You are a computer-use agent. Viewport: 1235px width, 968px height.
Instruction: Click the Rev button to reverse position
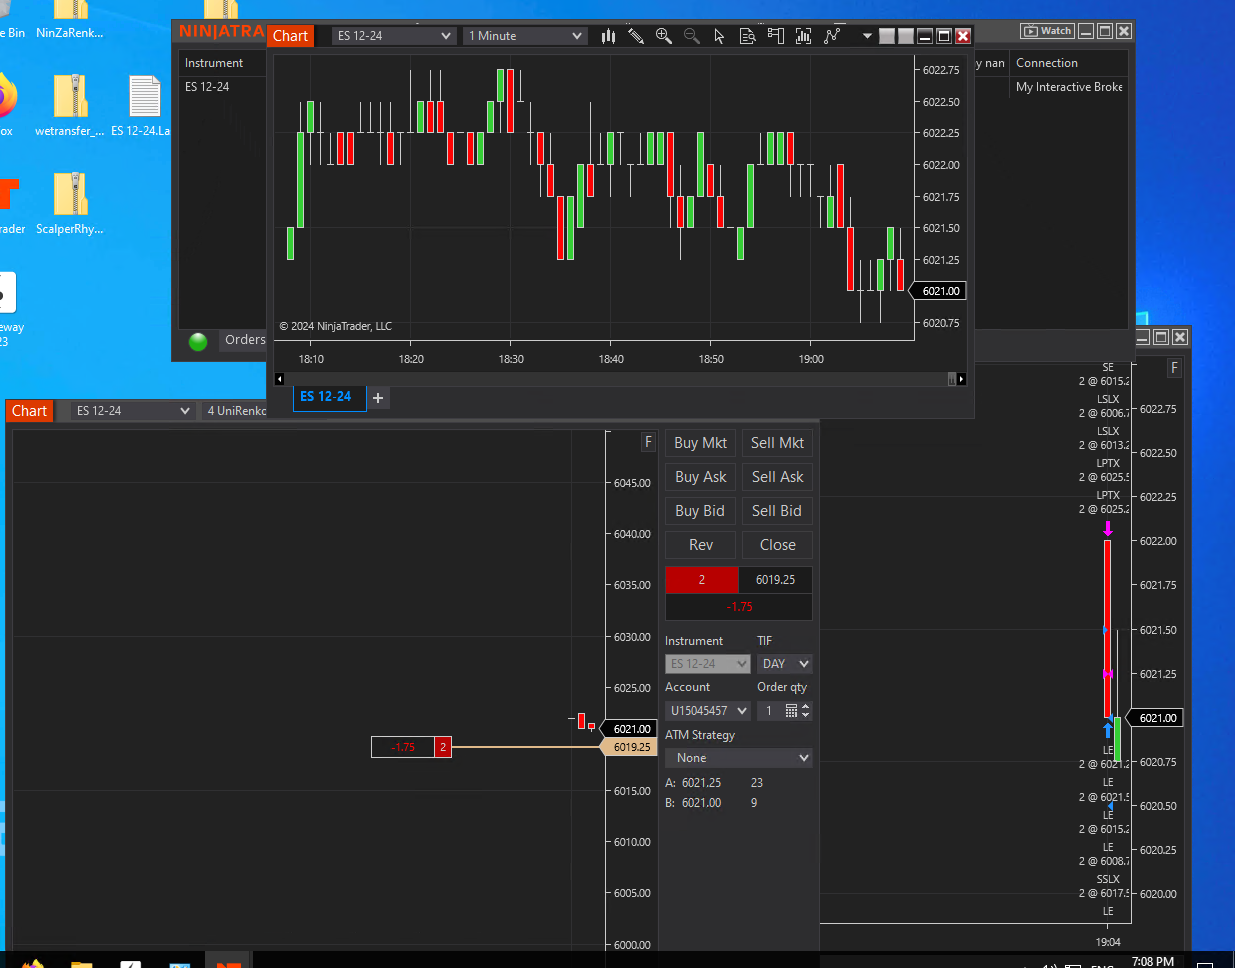(x=700, y=545)
